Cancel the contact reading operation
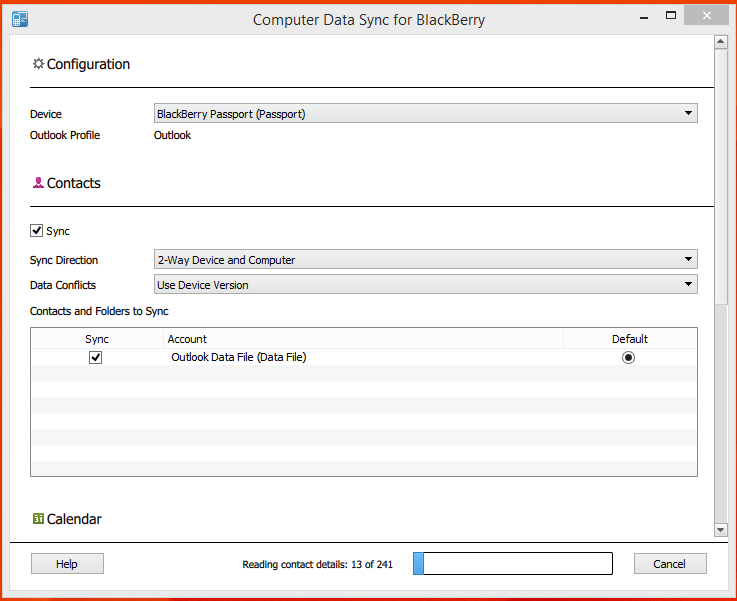 coord(670,563)
